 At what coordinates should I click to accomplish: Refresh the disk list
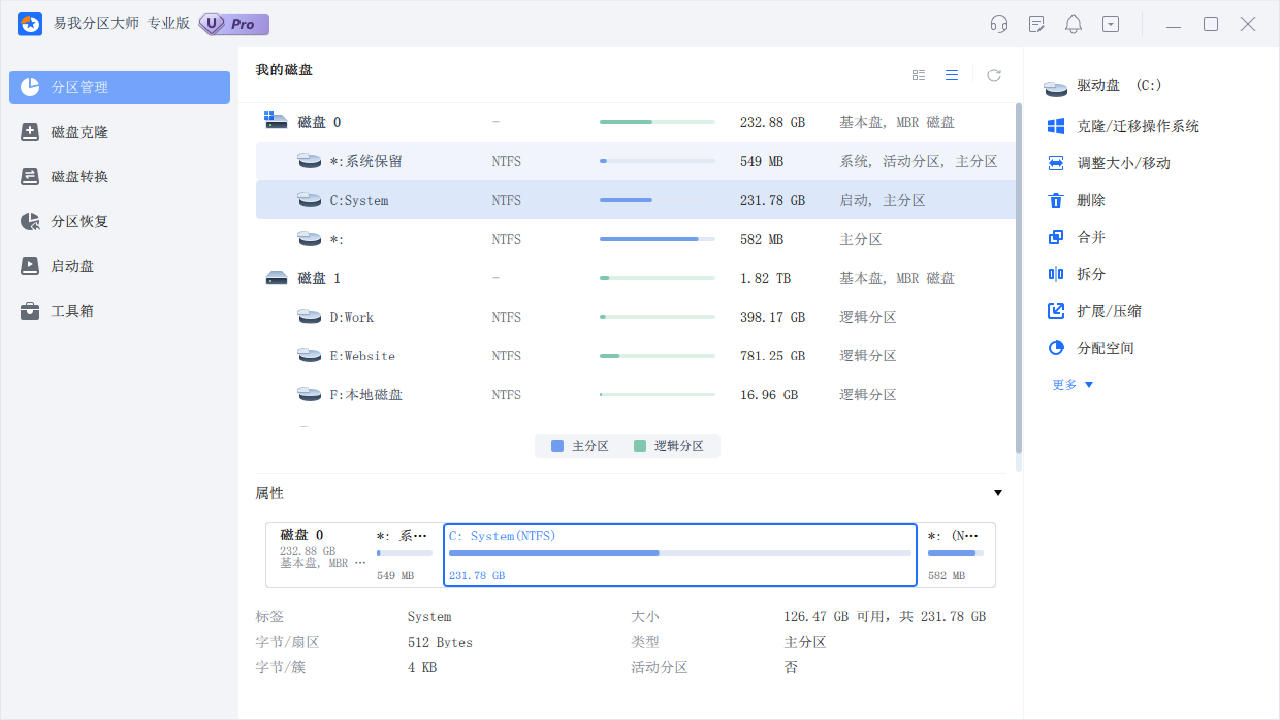coord(993,74)
